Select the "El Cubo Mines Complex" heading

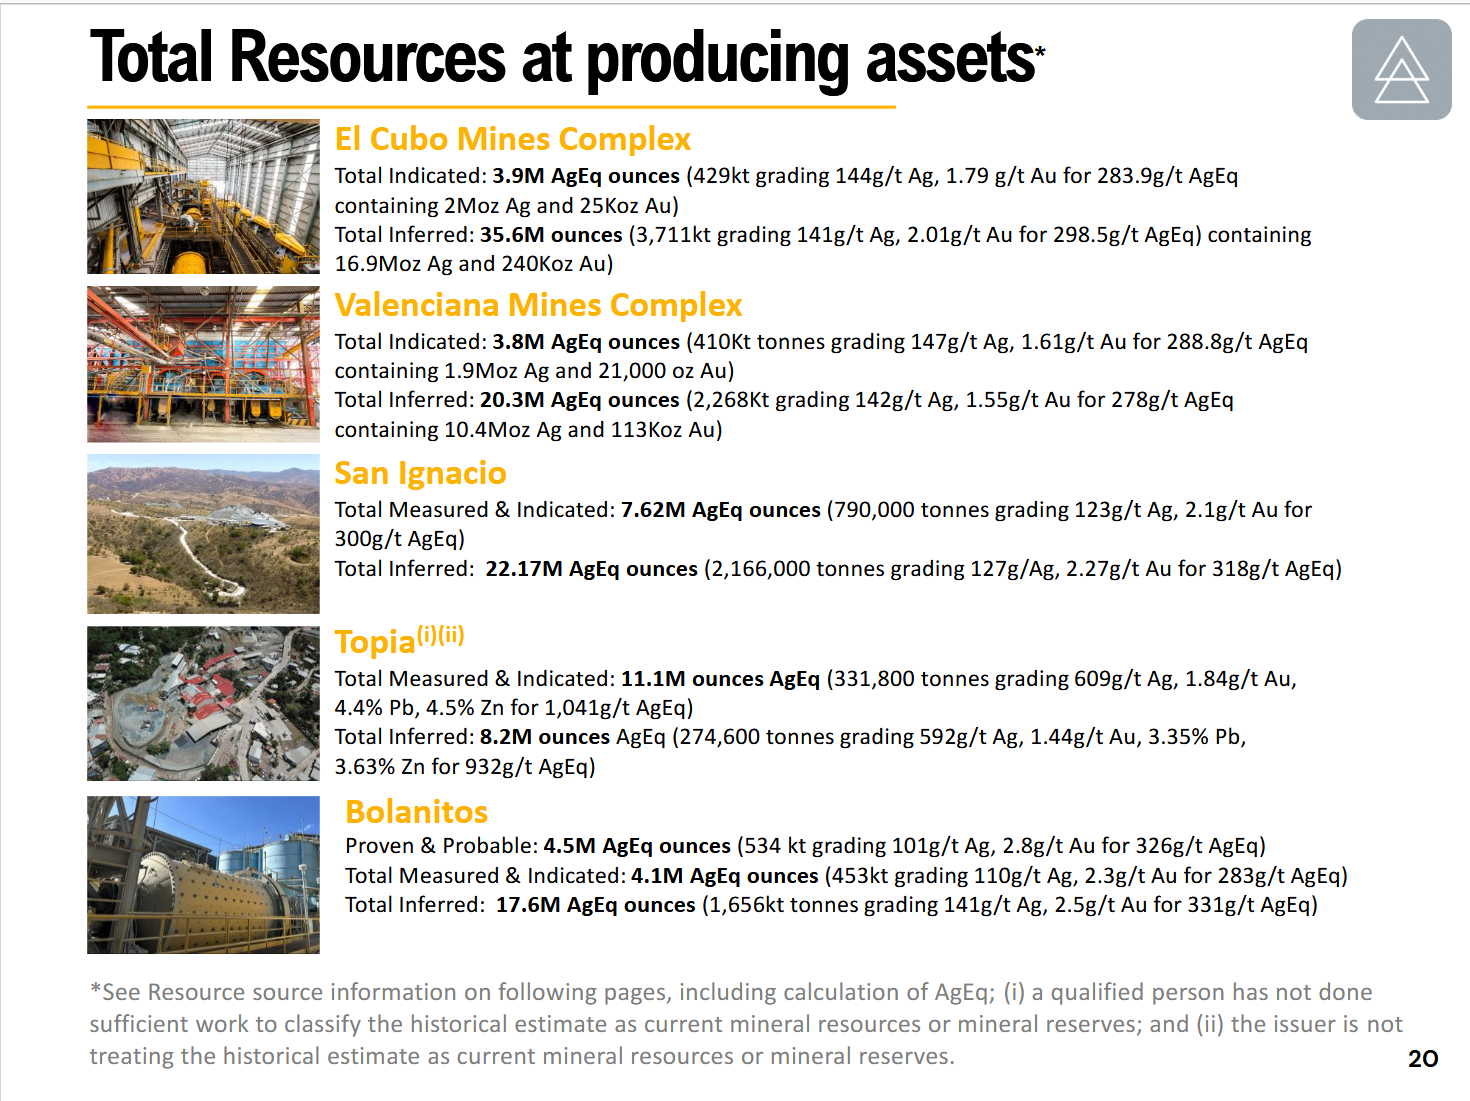tap(513, 139)
